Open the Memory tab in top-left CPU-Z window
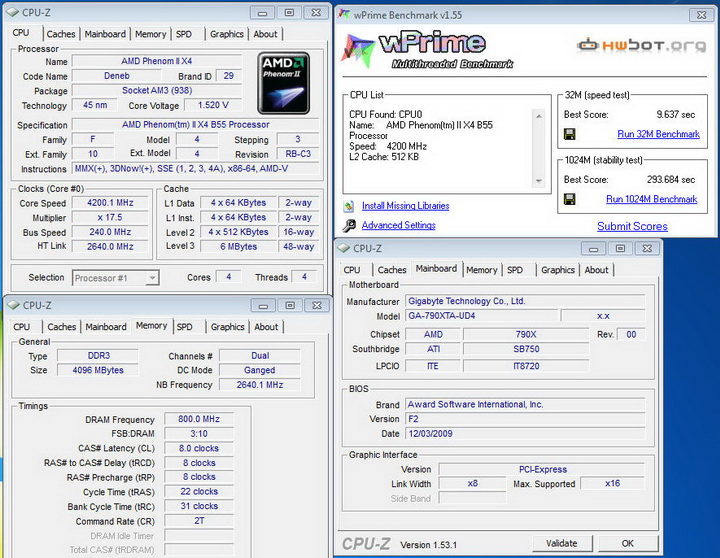The height and width of the screenshot is (558, 720). click(x=151, y=34)
